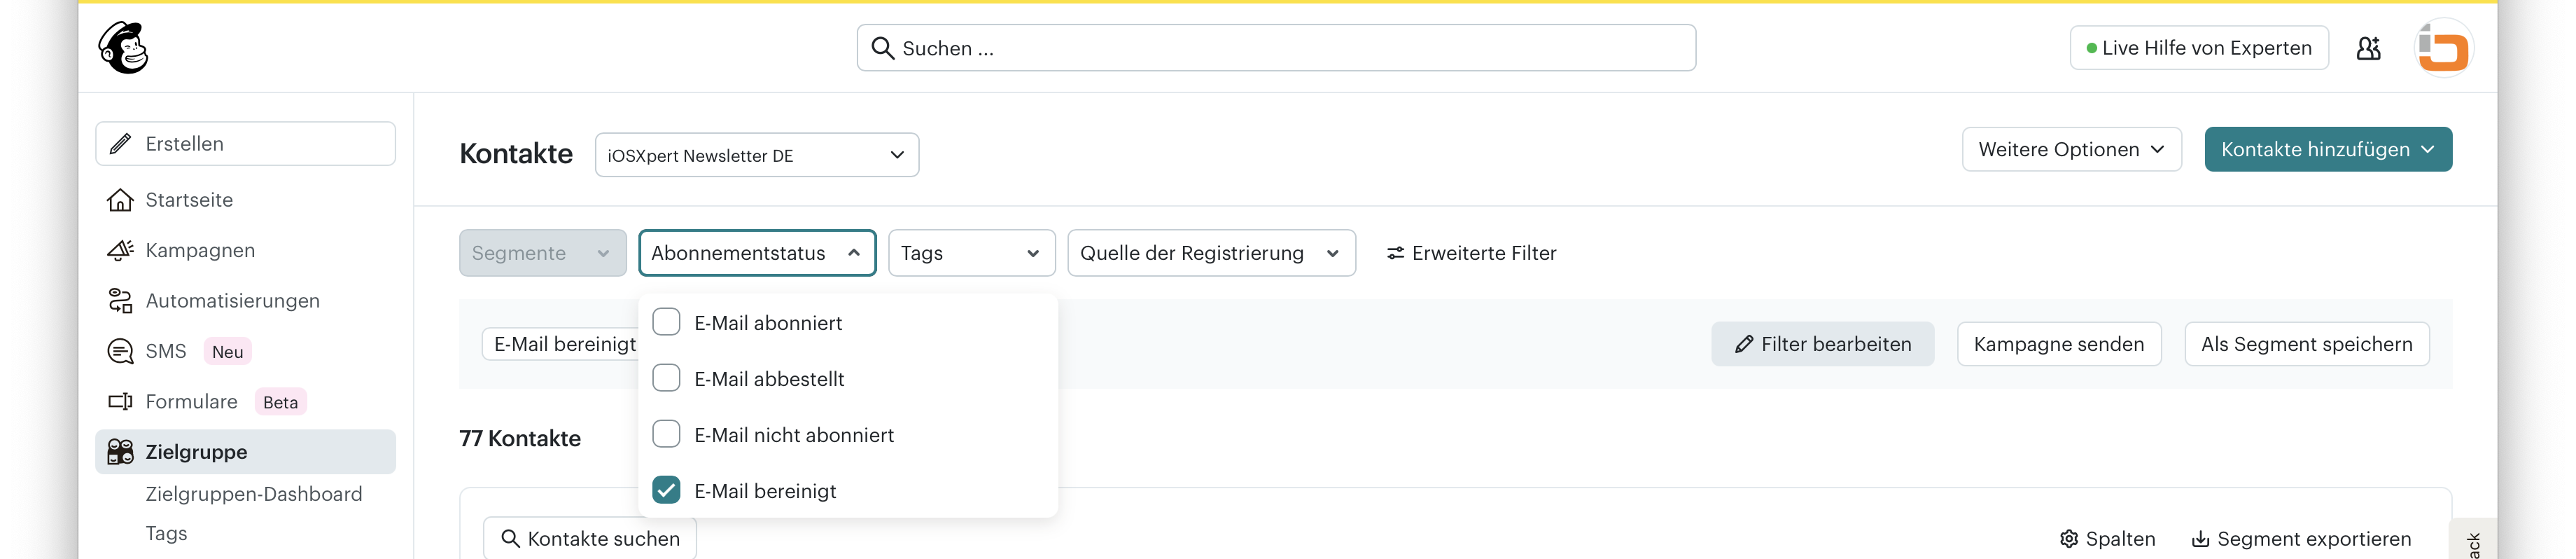Click the Spalten button

[2107, 539]
